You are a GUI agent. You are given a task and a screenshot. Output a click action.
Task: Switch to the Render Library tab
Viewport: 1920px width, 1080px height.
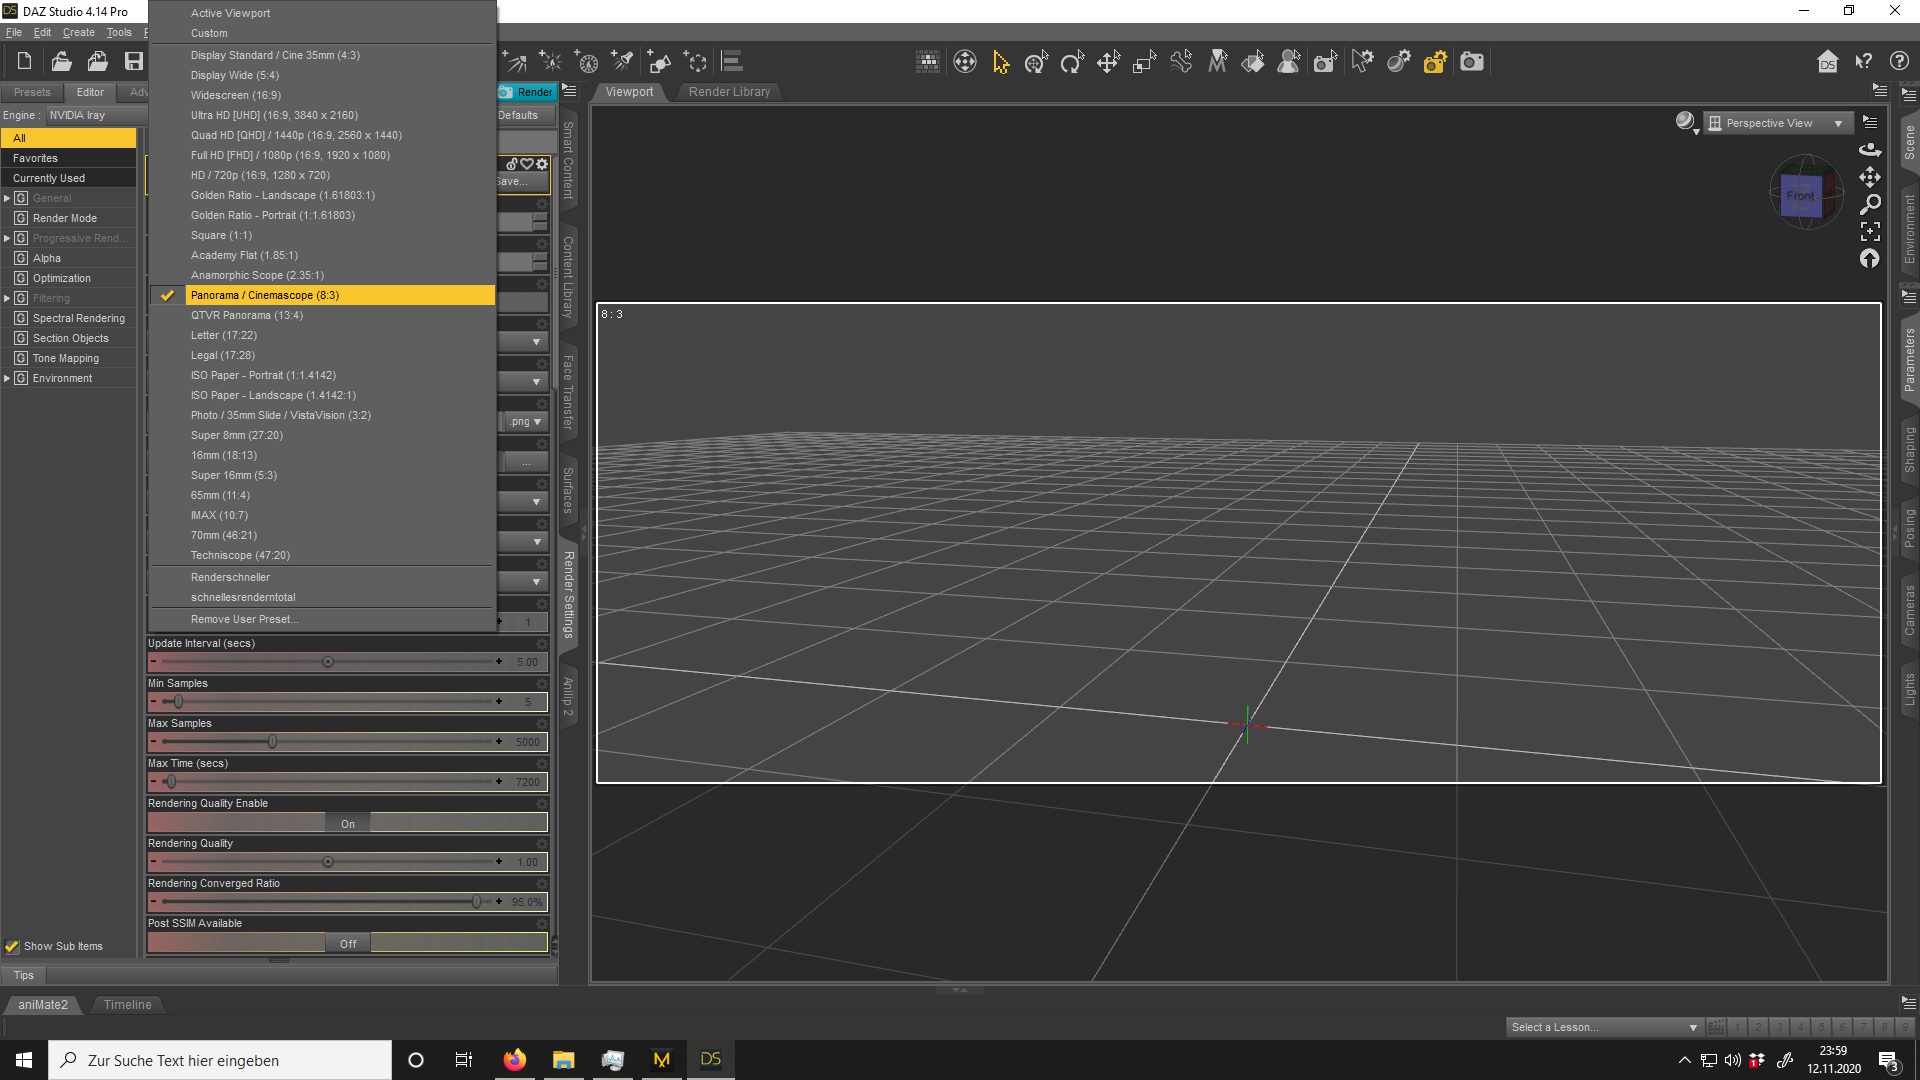coord(729,92)
